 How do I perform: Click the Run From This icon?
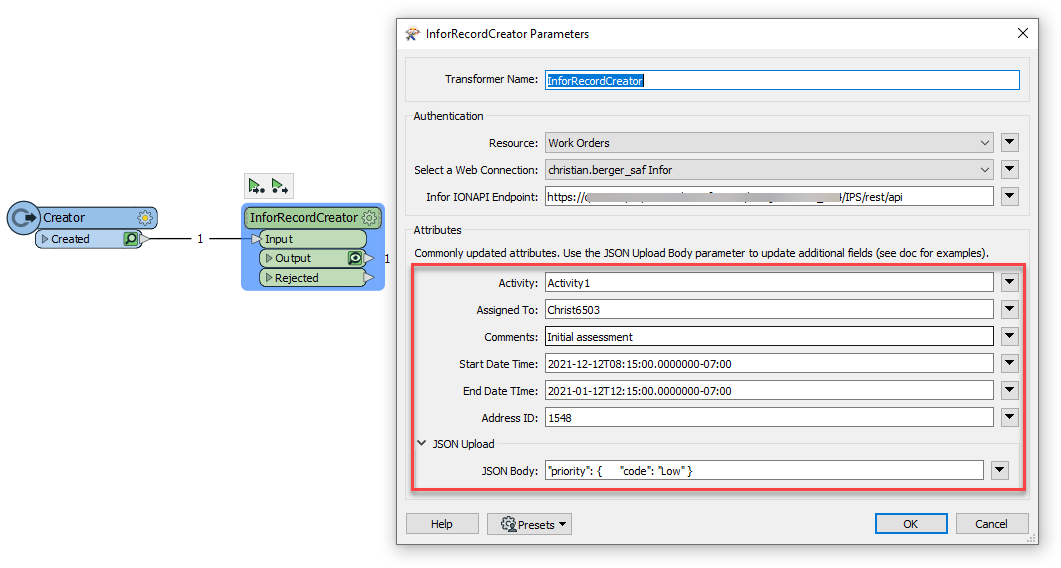[x=280, y=186]
